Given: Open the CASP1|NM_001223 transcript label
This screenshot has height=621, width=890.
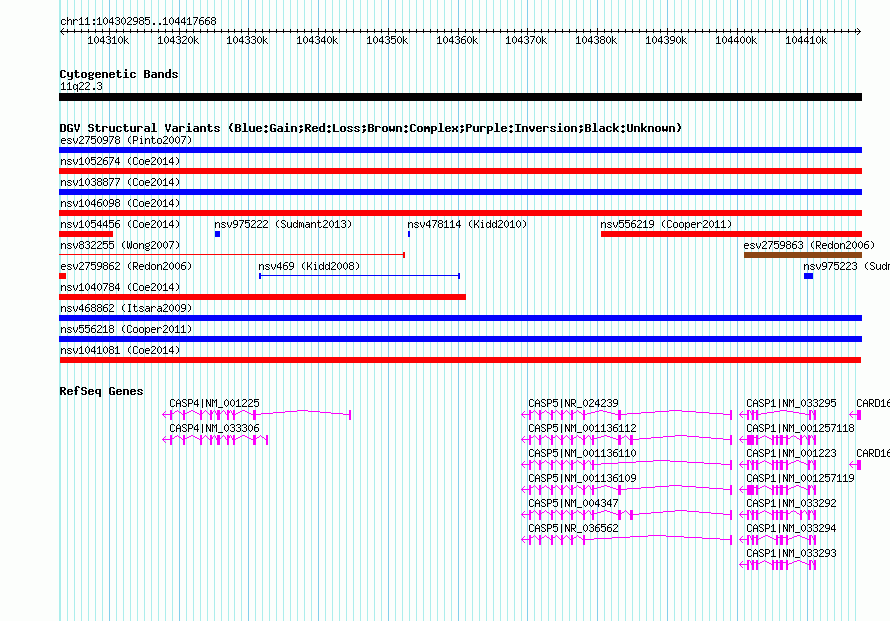Looking at the screenshot, I should [x=791, y=453].
